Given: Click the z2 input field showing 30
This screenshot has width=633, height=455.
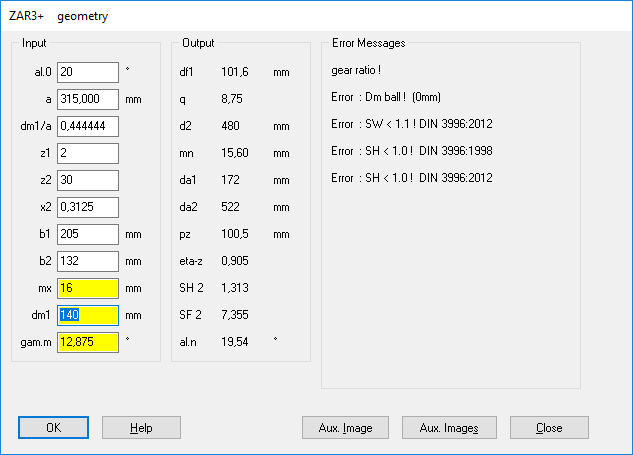Looking at the screenshot, I should coord(88,180).
